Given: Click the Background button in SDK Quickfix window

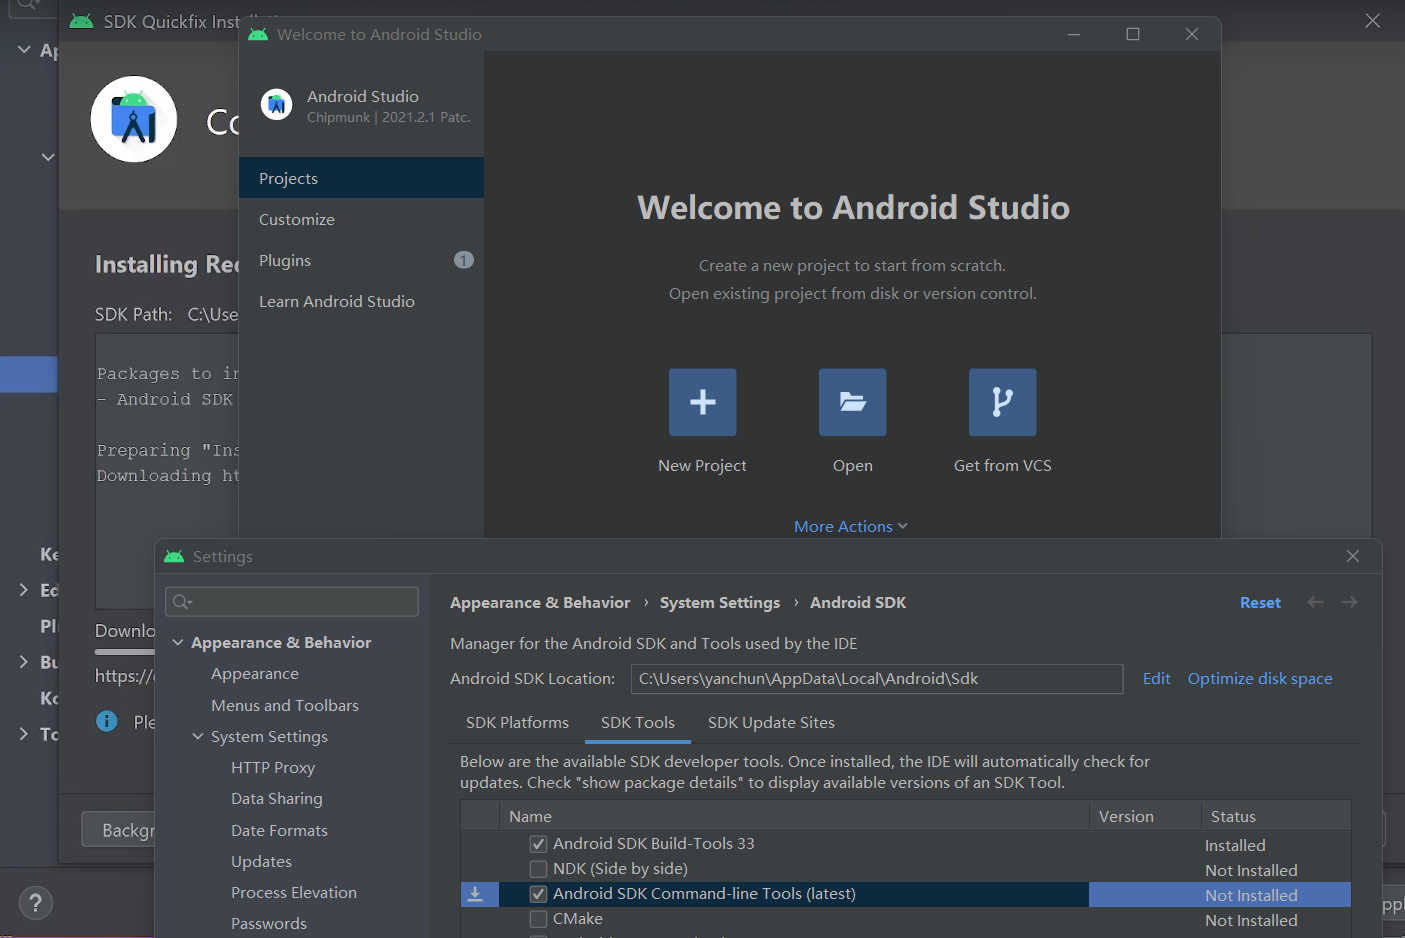Looking at the screenshot, I should point(119,830).
